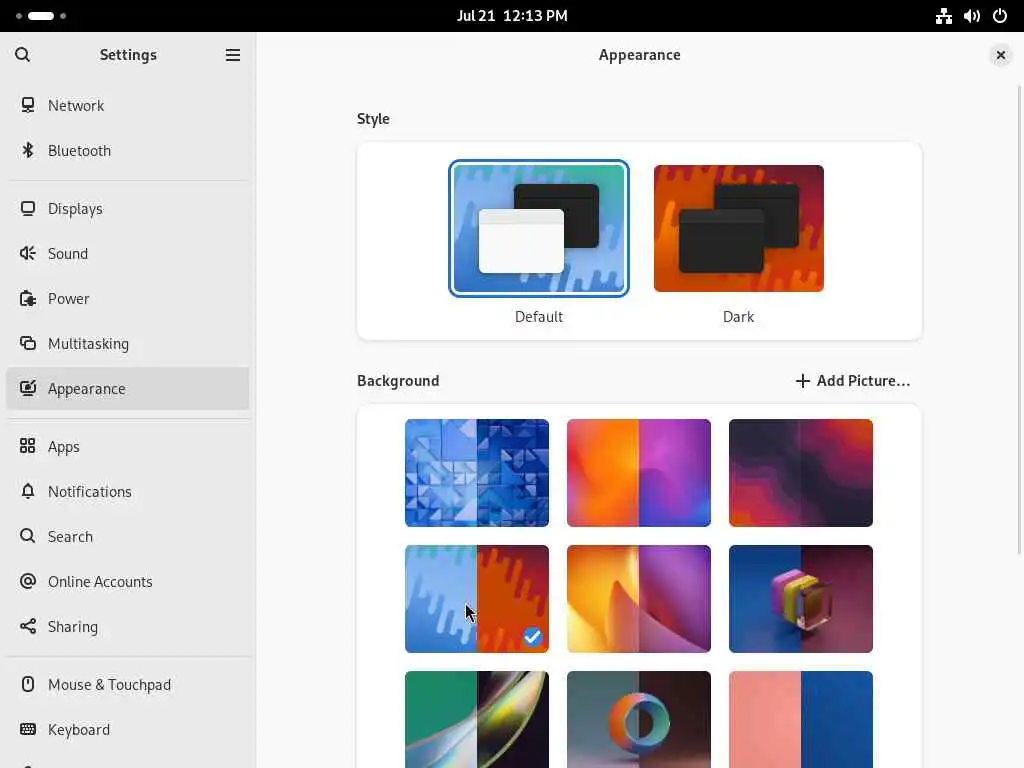Open the Settings search icon
The height and width of the screenshot is (768, 1024).
point(22,55)
